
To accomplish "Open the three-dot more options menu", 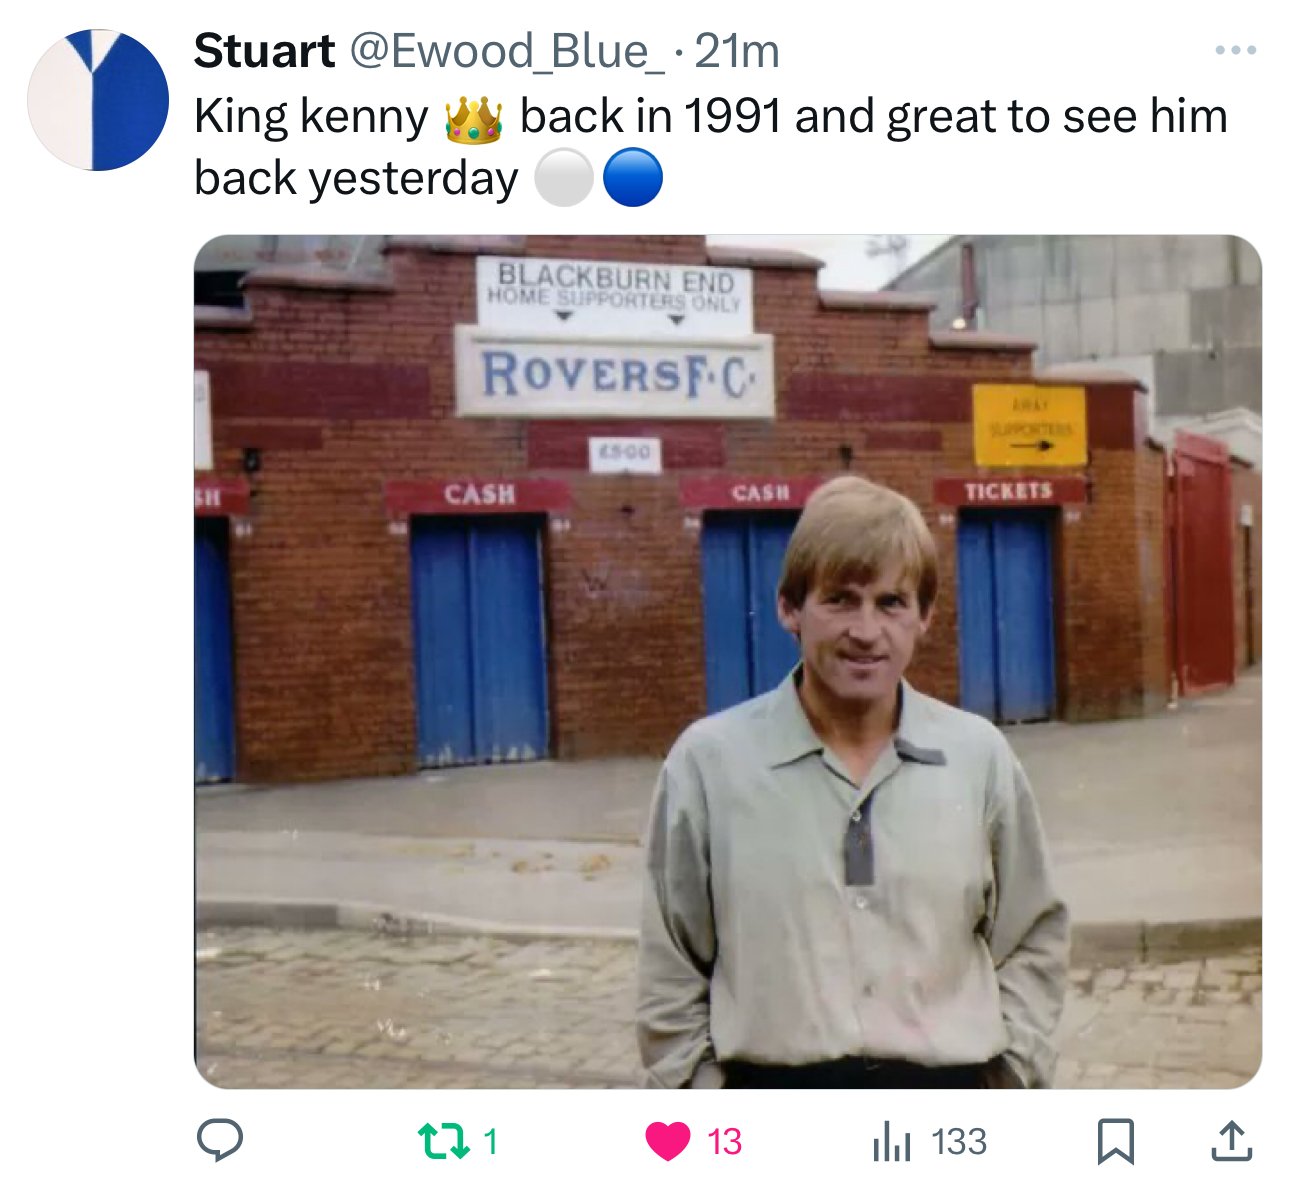I will pyautogui.click(x=1235, y=50).
